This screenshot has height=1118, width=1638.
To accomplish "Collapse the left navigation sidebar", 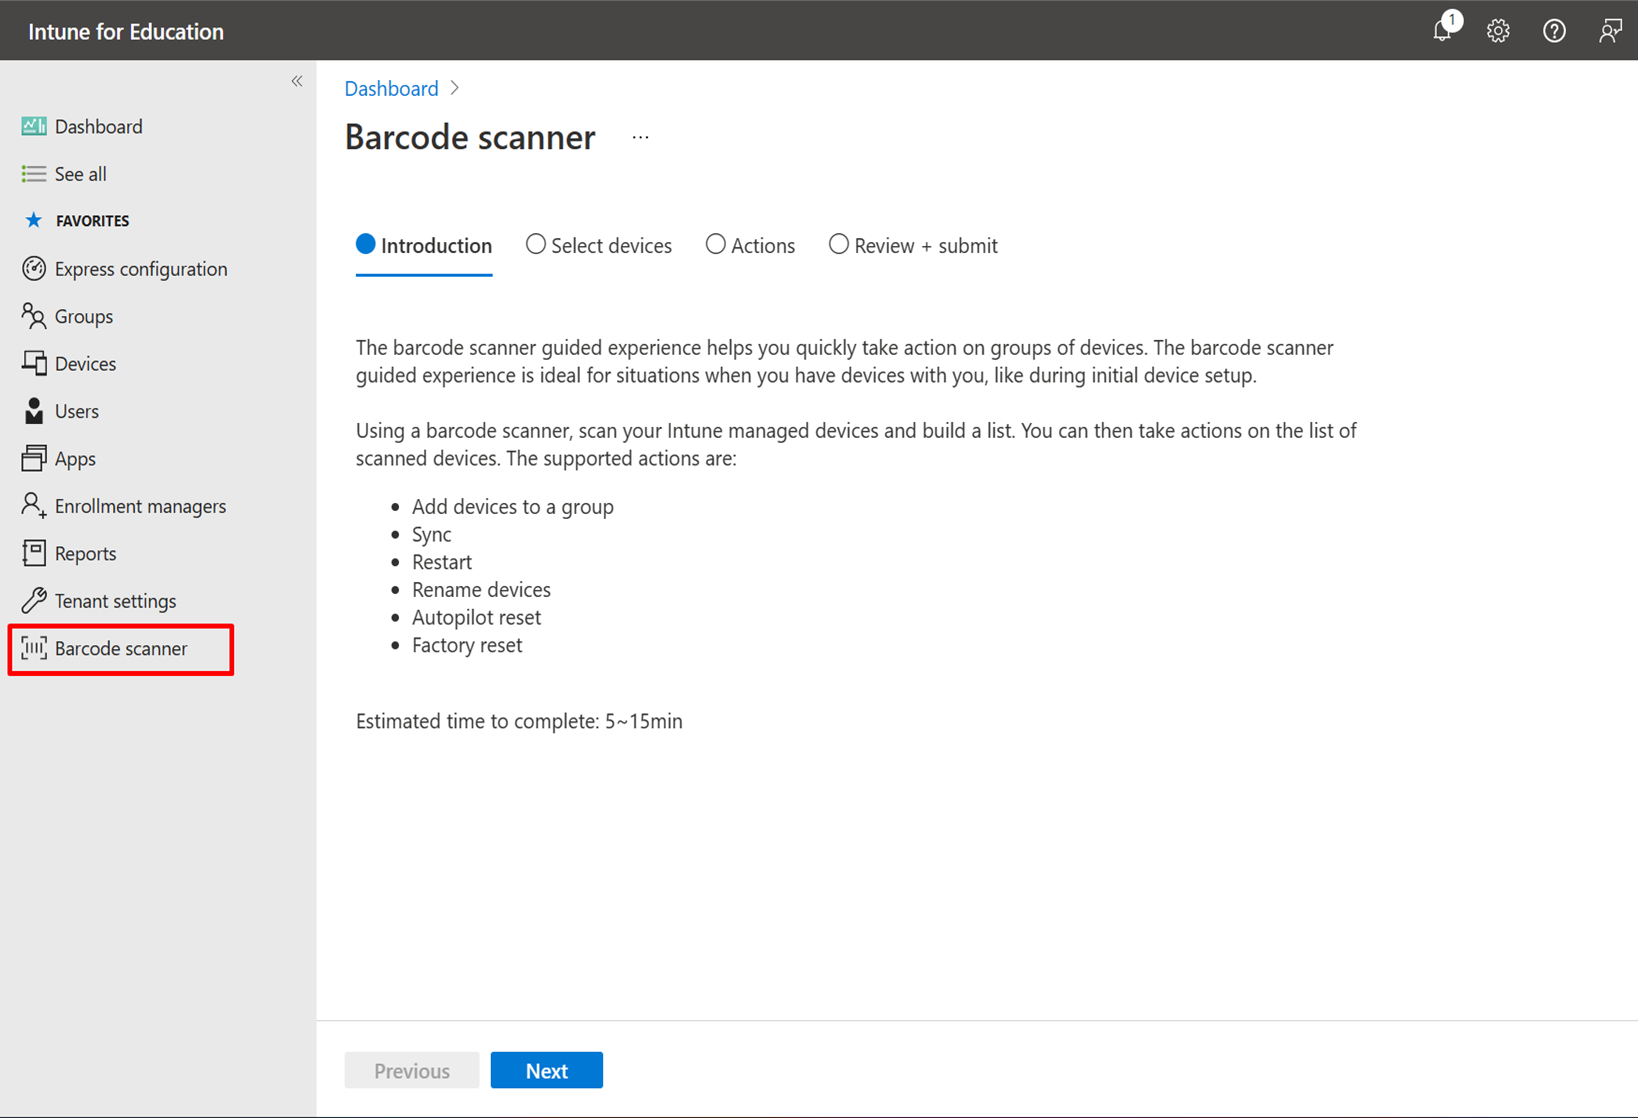I will point(297,82).
